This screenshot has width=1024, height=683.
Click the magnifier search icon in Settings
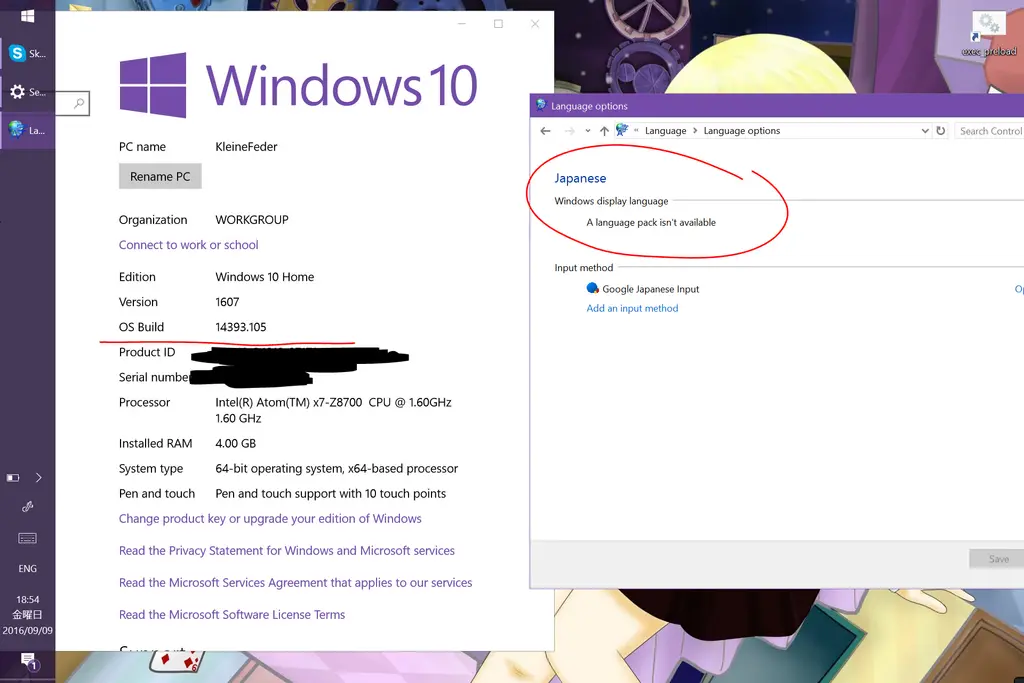click(x=79, y=103)
